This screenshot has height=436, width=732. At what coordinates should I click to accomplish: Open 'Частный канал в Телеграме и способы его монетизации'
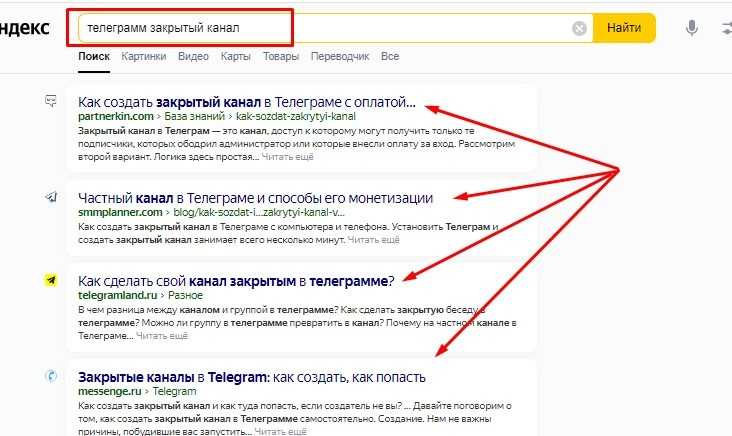[x=255, y=198]
